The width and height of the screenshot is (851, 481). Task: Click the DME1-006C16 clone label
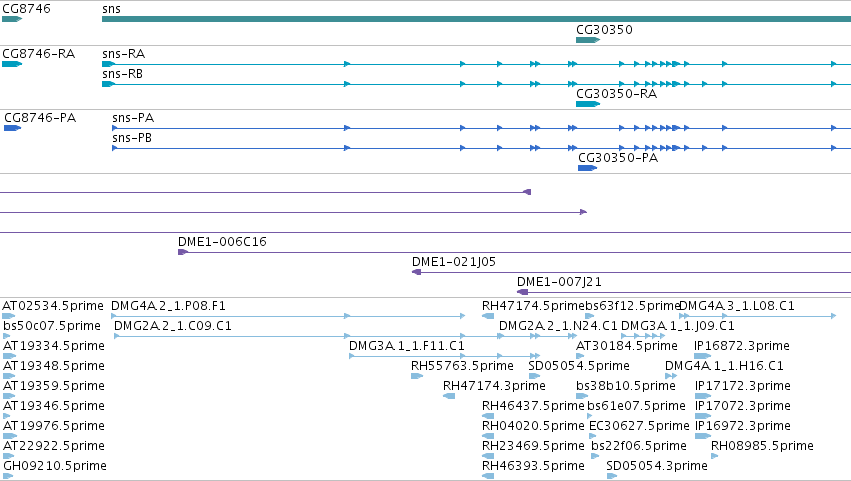pos(223,242)
